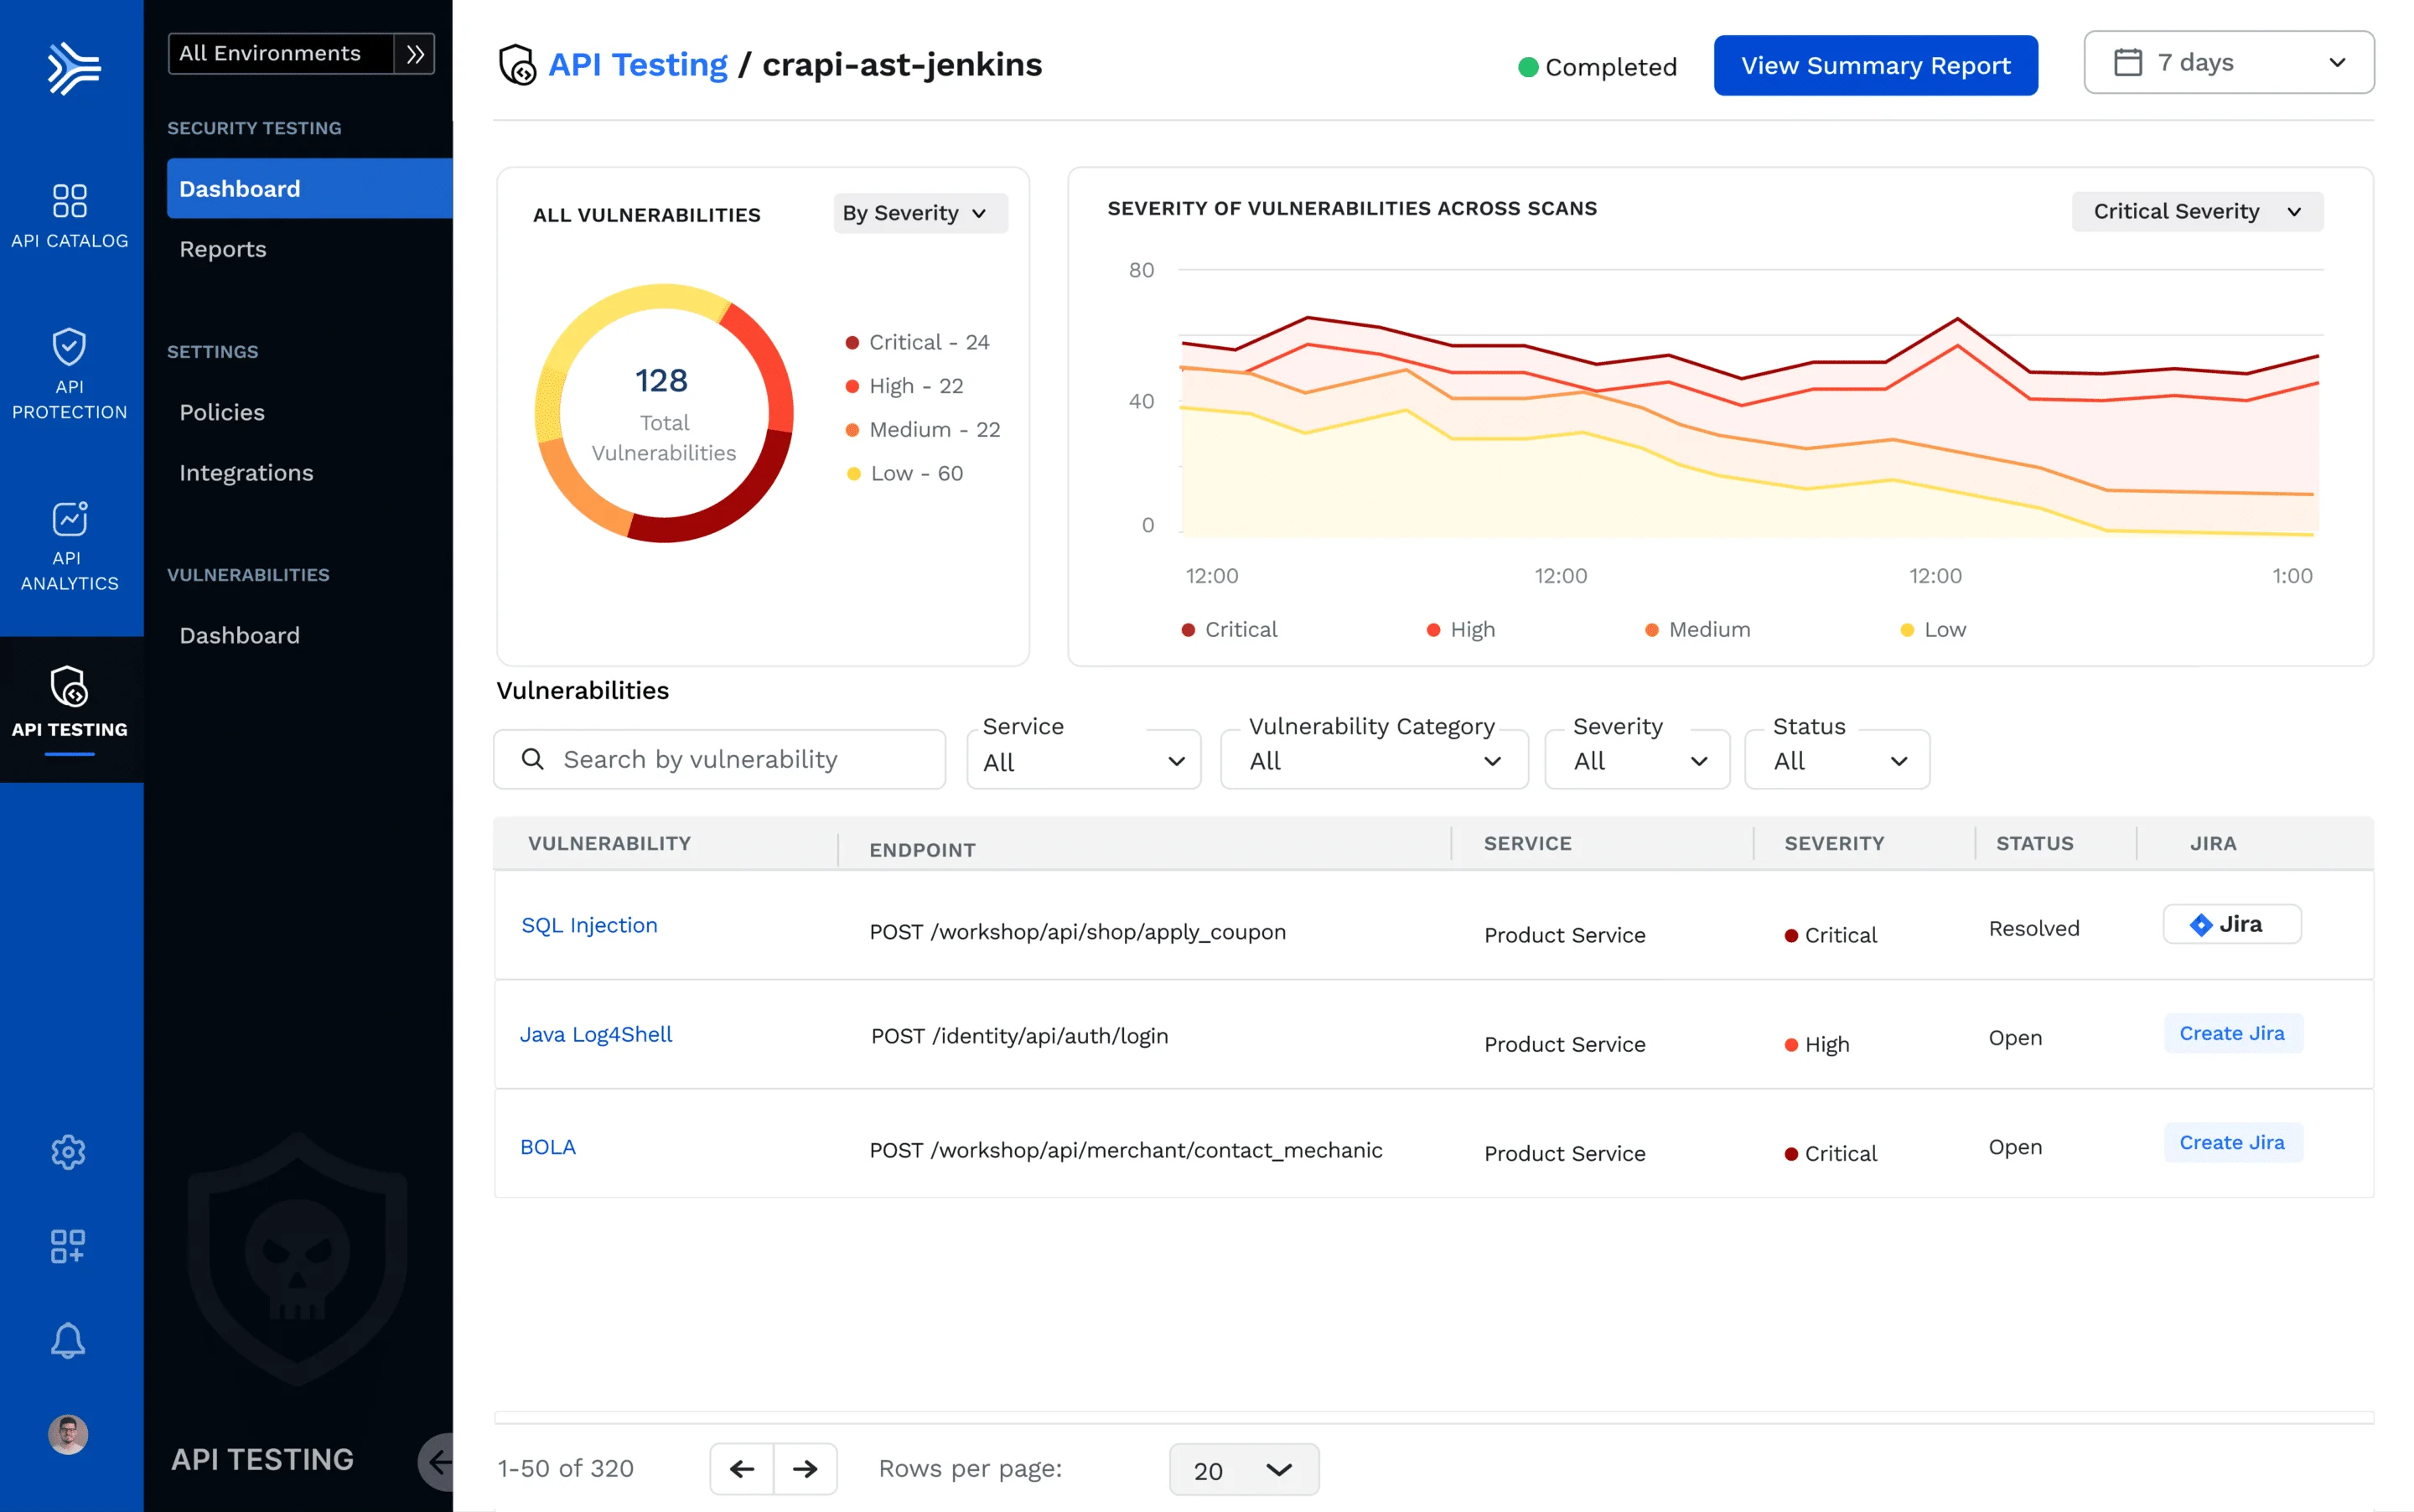Open notifications via the bell icon
Viewport: 2414px width, 1512px height.
tap(68, 1340)
